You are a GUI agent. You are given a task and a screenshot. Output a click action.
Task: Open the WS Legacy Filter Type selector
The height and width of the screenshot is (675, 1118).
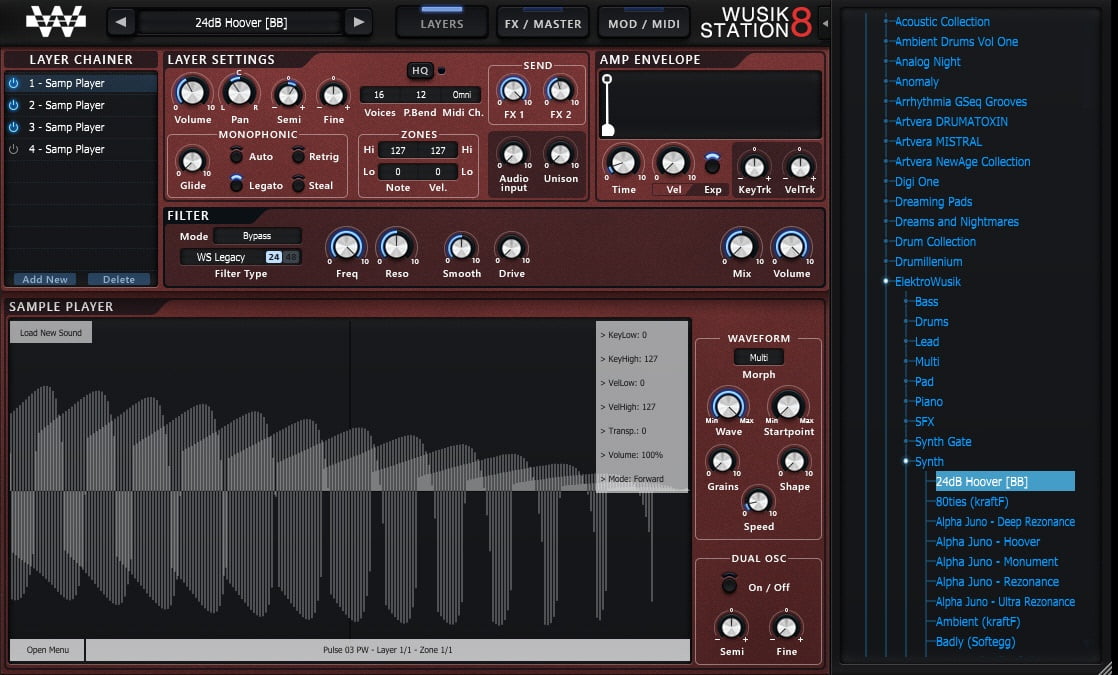pyautogui.click(x=240, y=257)
